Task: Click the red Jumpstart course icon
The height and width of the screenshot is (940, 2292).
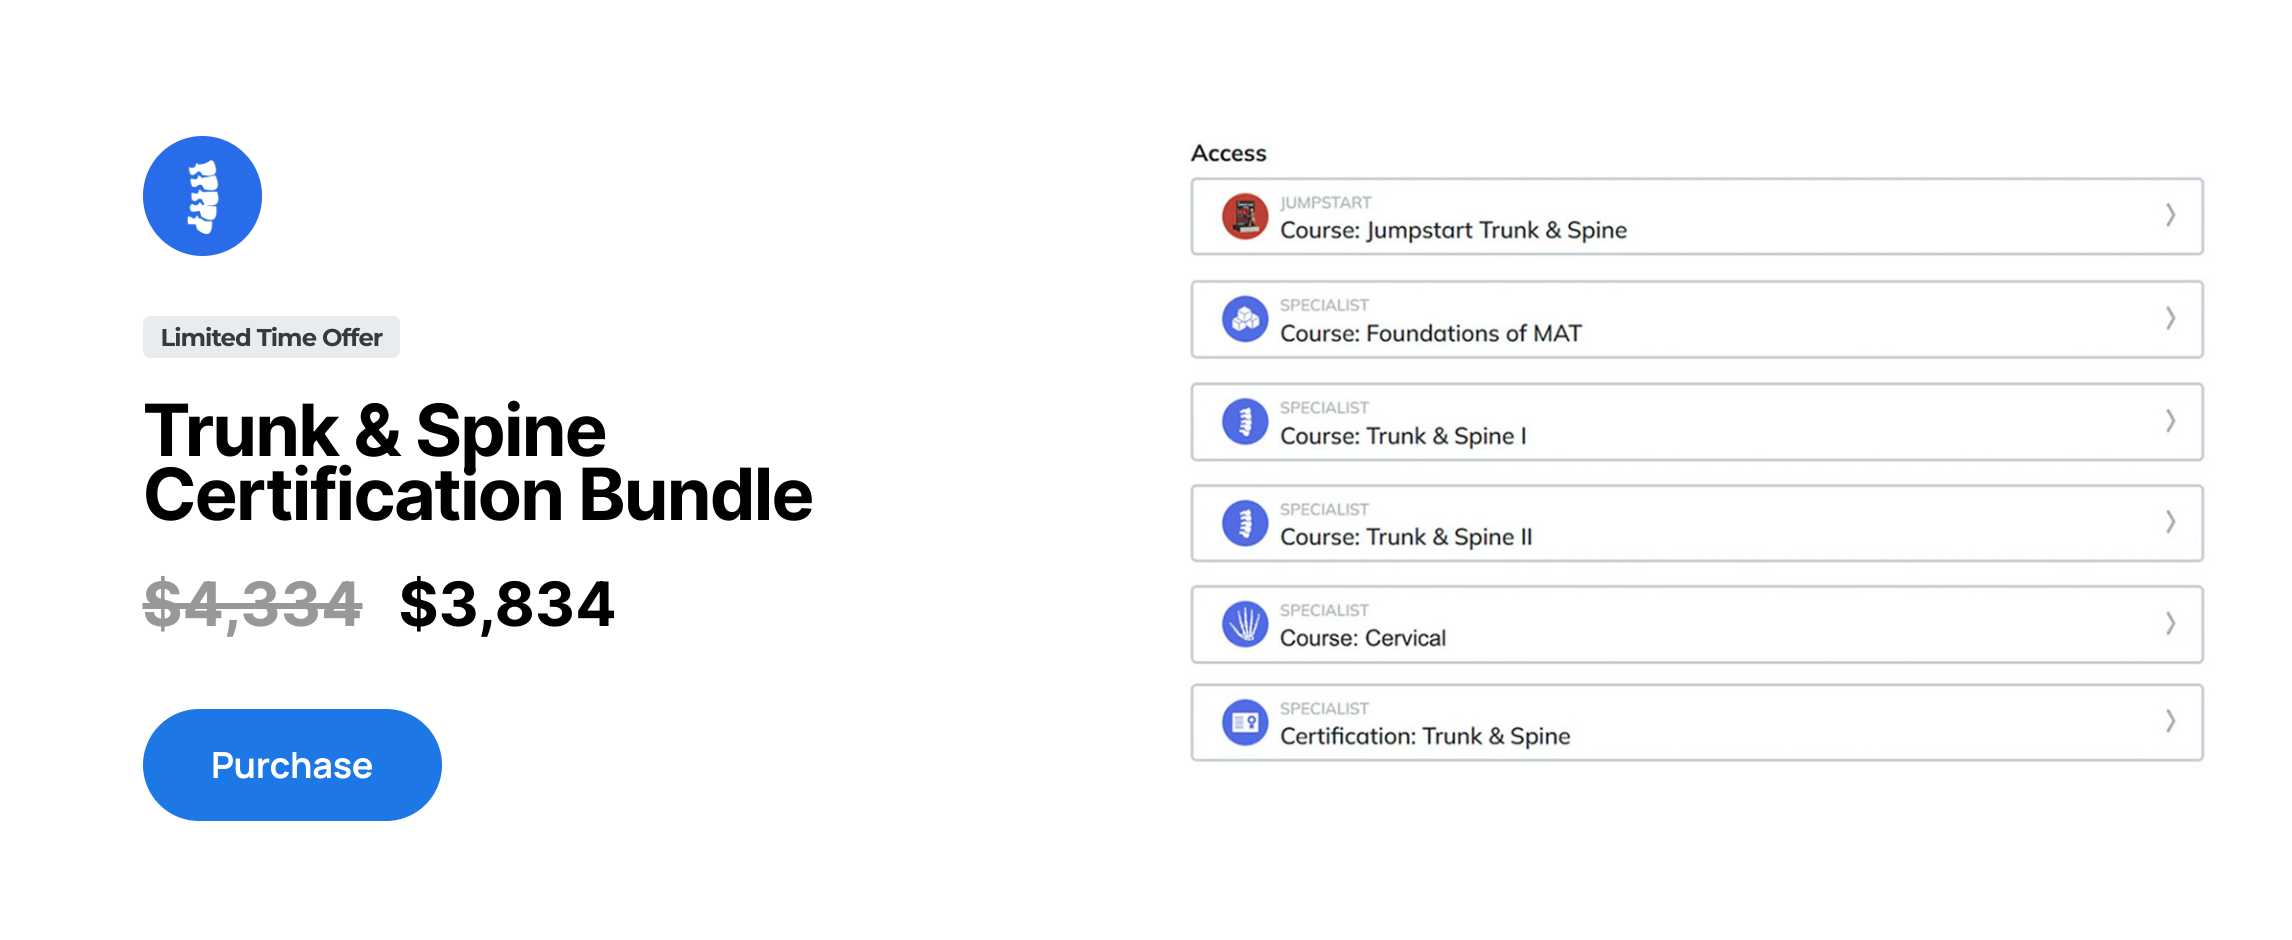Action: click(1245, 216)
